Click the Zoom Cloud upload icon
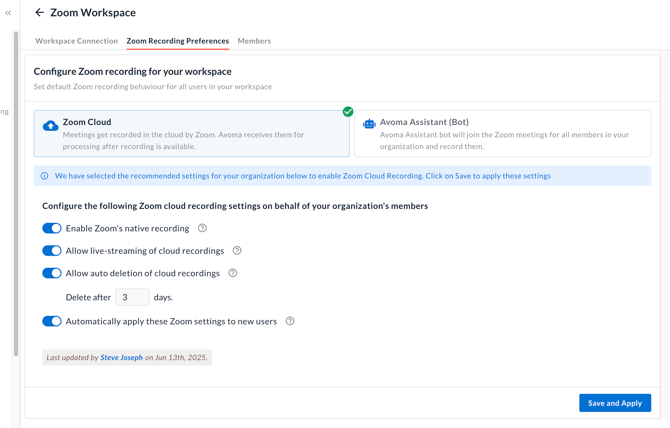 click(x=50, y=126)
